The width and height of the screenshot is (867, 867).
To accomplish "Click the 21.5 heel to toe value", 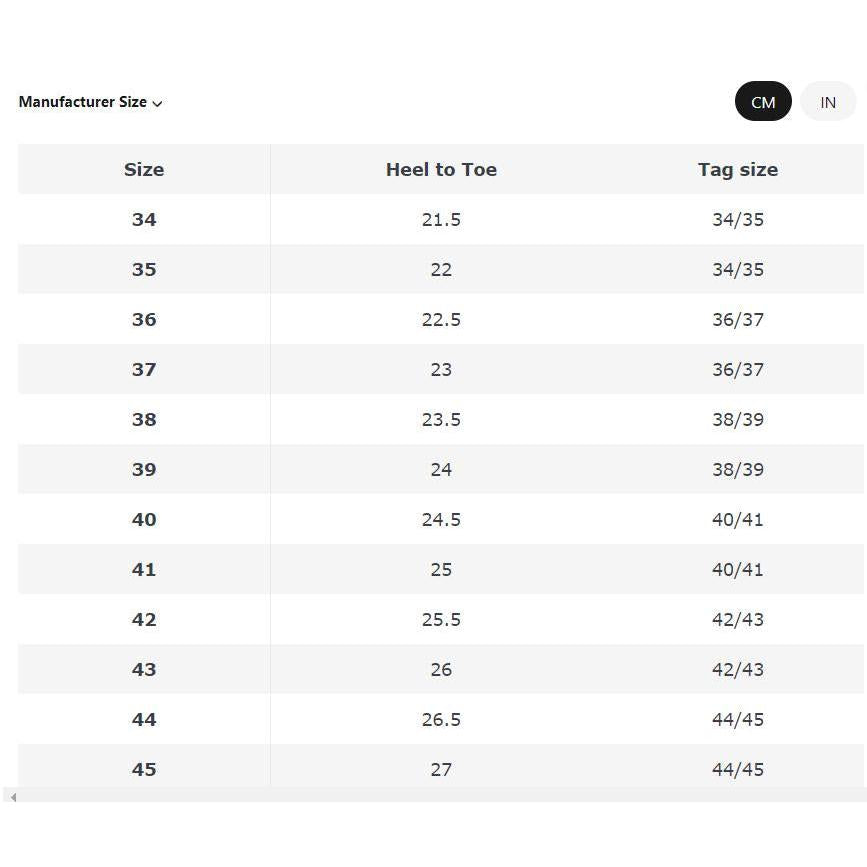I will coord(441,220).
